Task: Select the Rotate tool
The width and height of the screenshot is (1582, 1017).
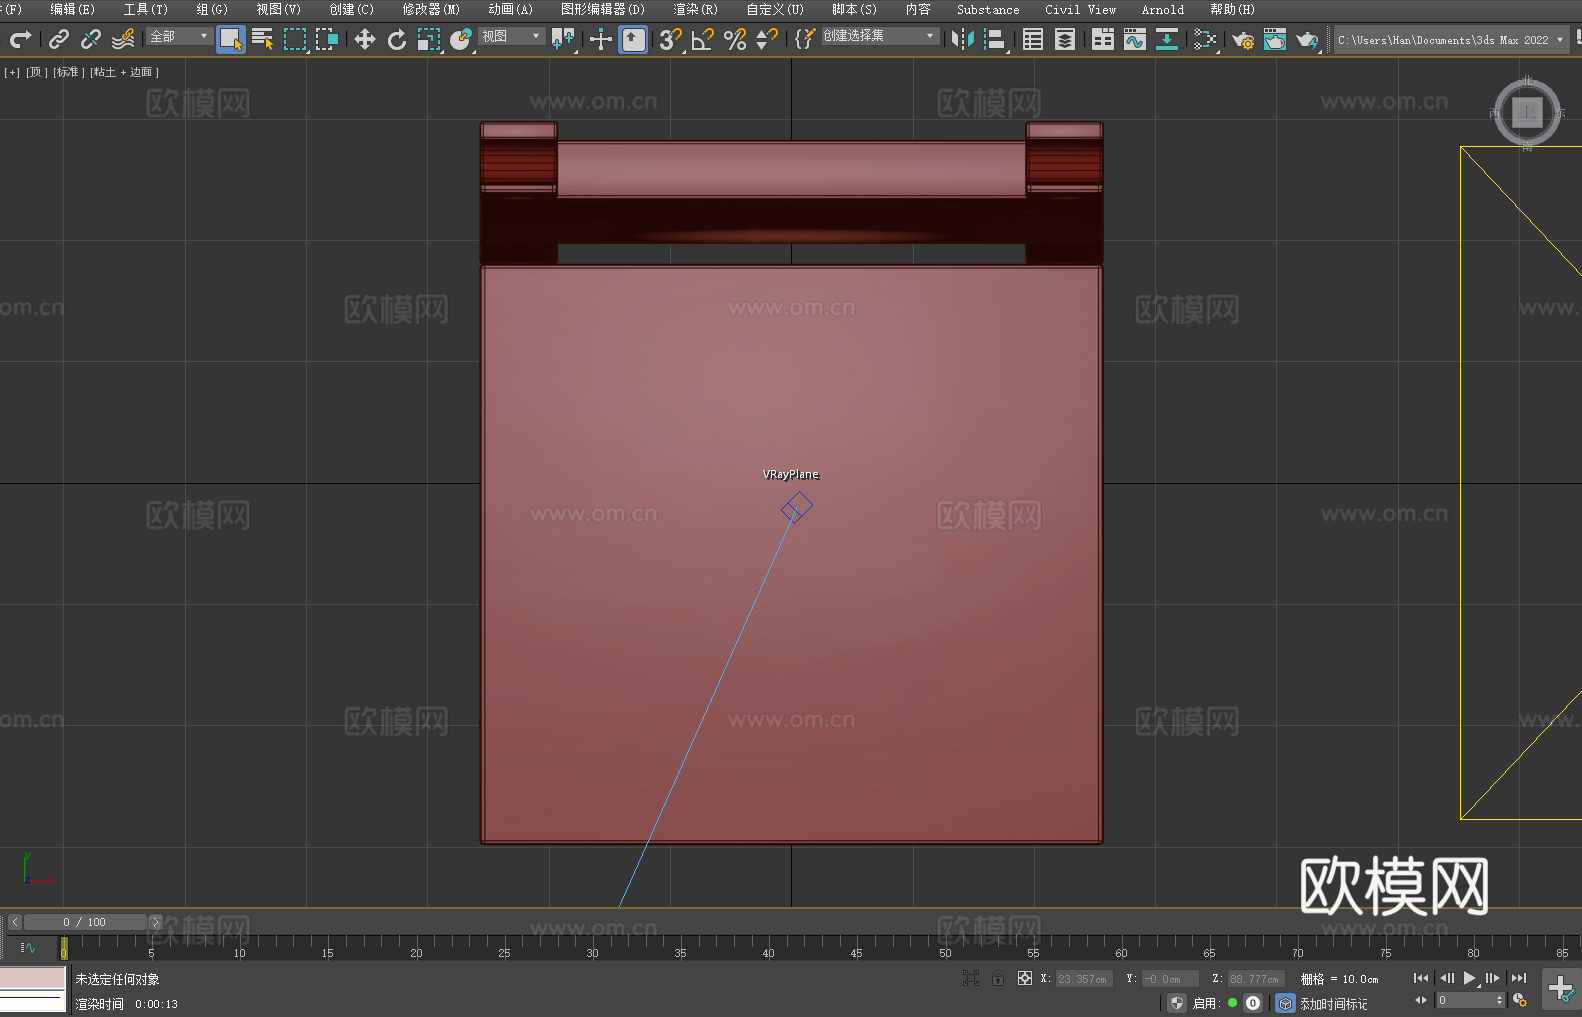Action: tap(397, 39)
